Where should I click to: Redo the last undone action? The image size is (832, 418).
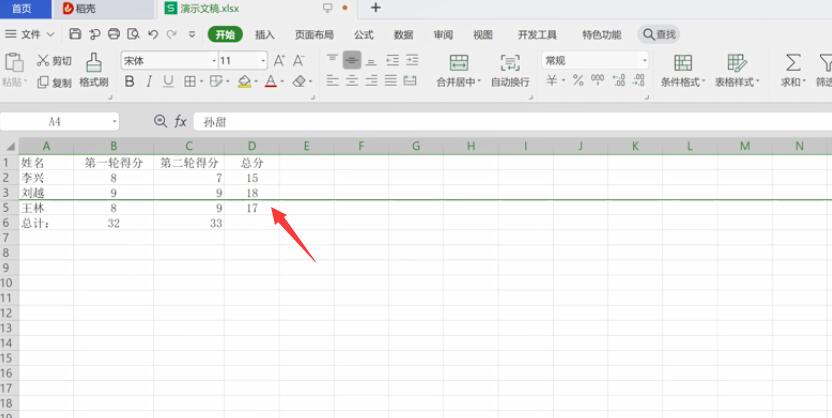[x=171, y=34]
